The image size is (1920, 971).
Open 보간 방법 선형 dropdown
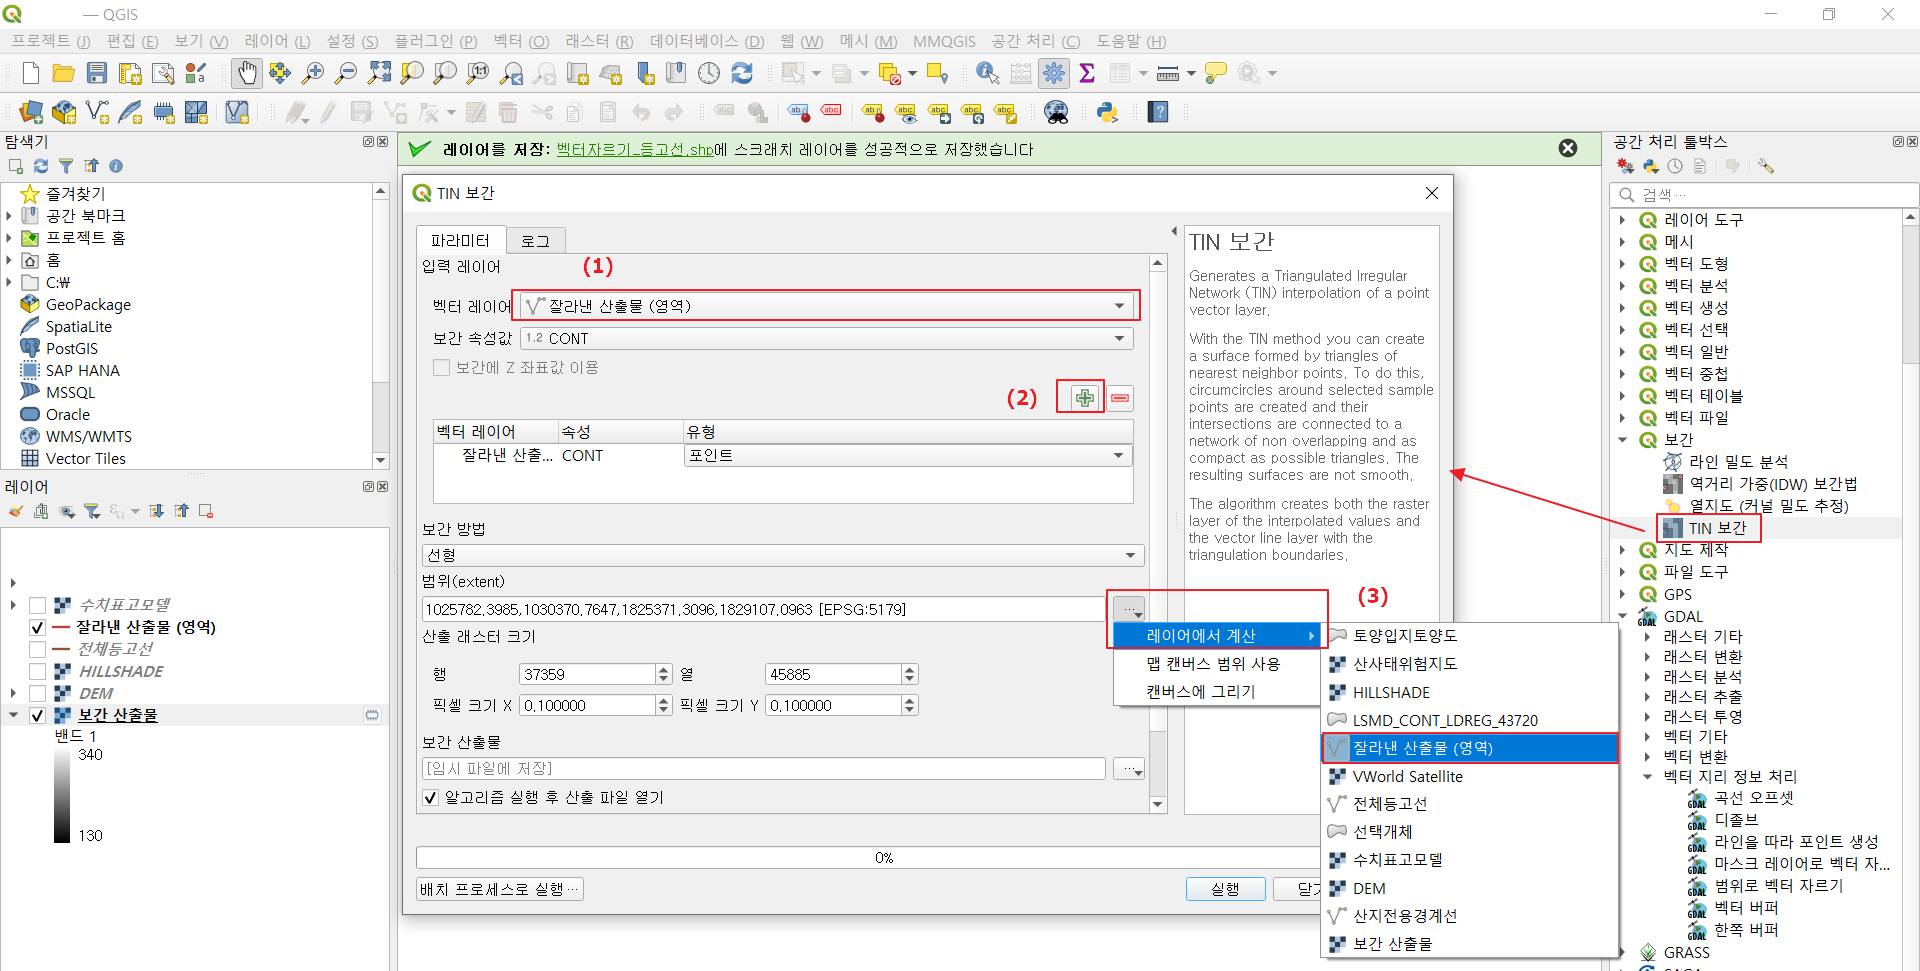[x=783, y=555]
